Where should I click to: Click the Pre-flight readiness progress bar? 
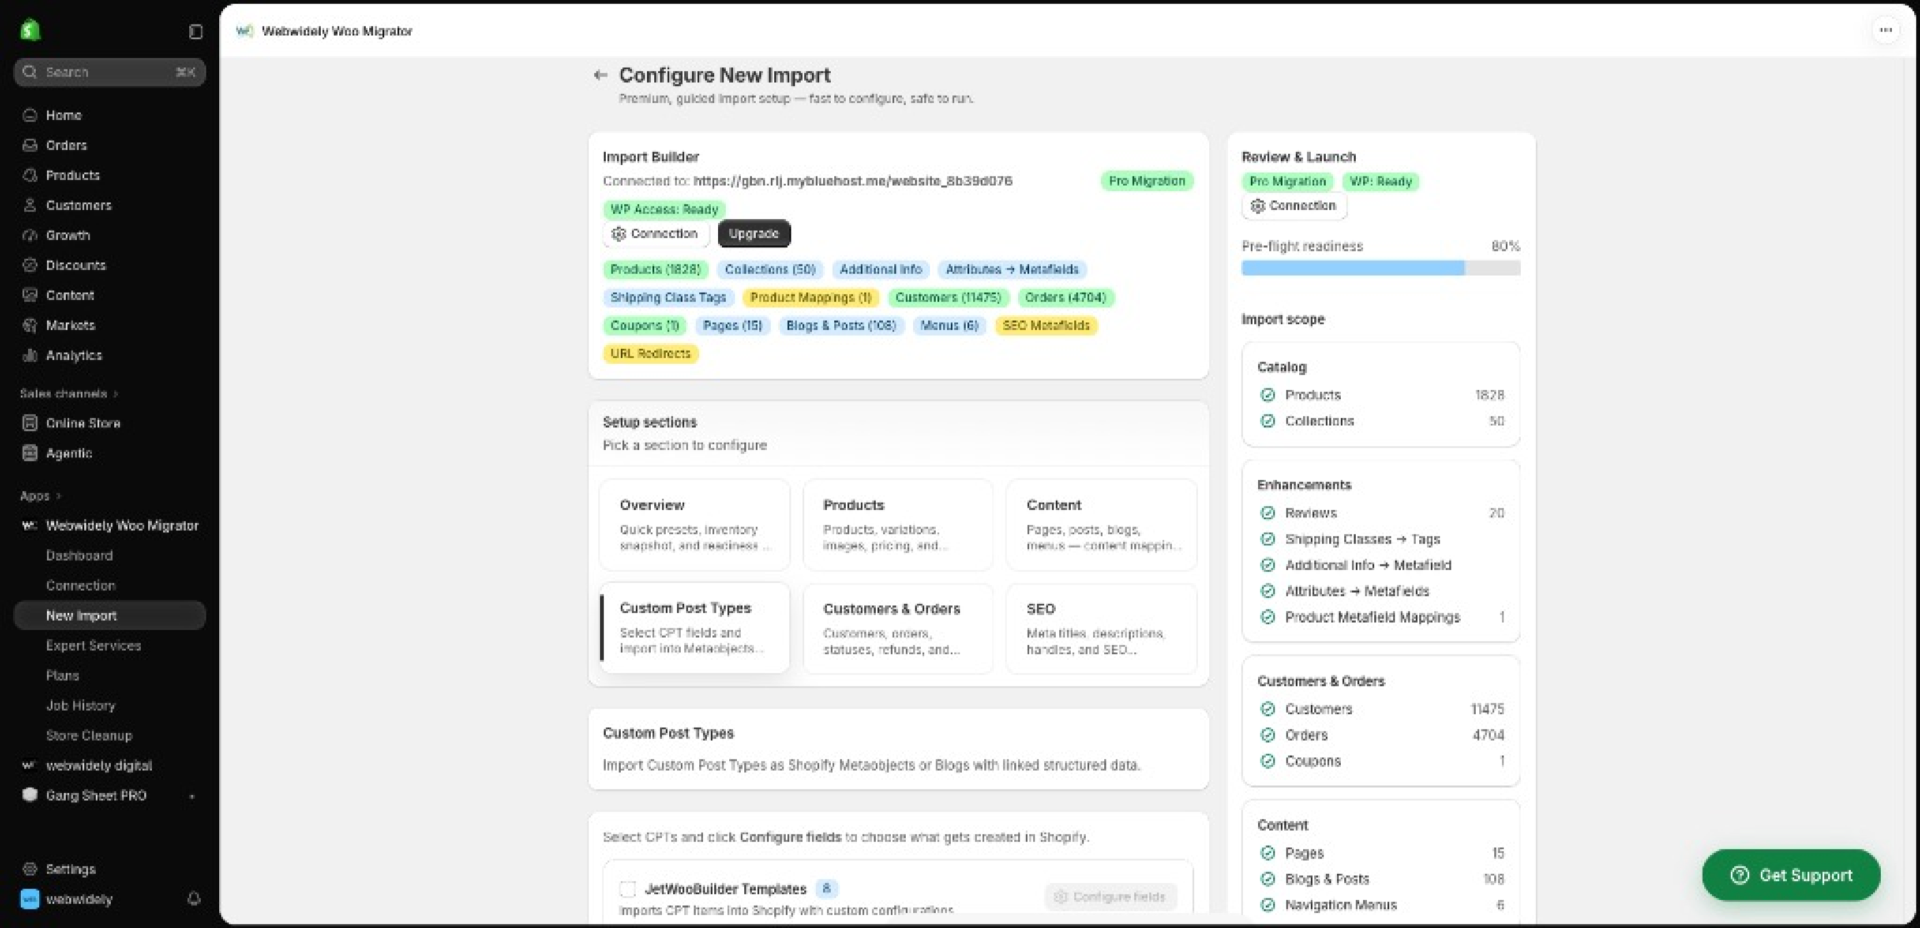pyautogui.click(x=1380, y=268)
